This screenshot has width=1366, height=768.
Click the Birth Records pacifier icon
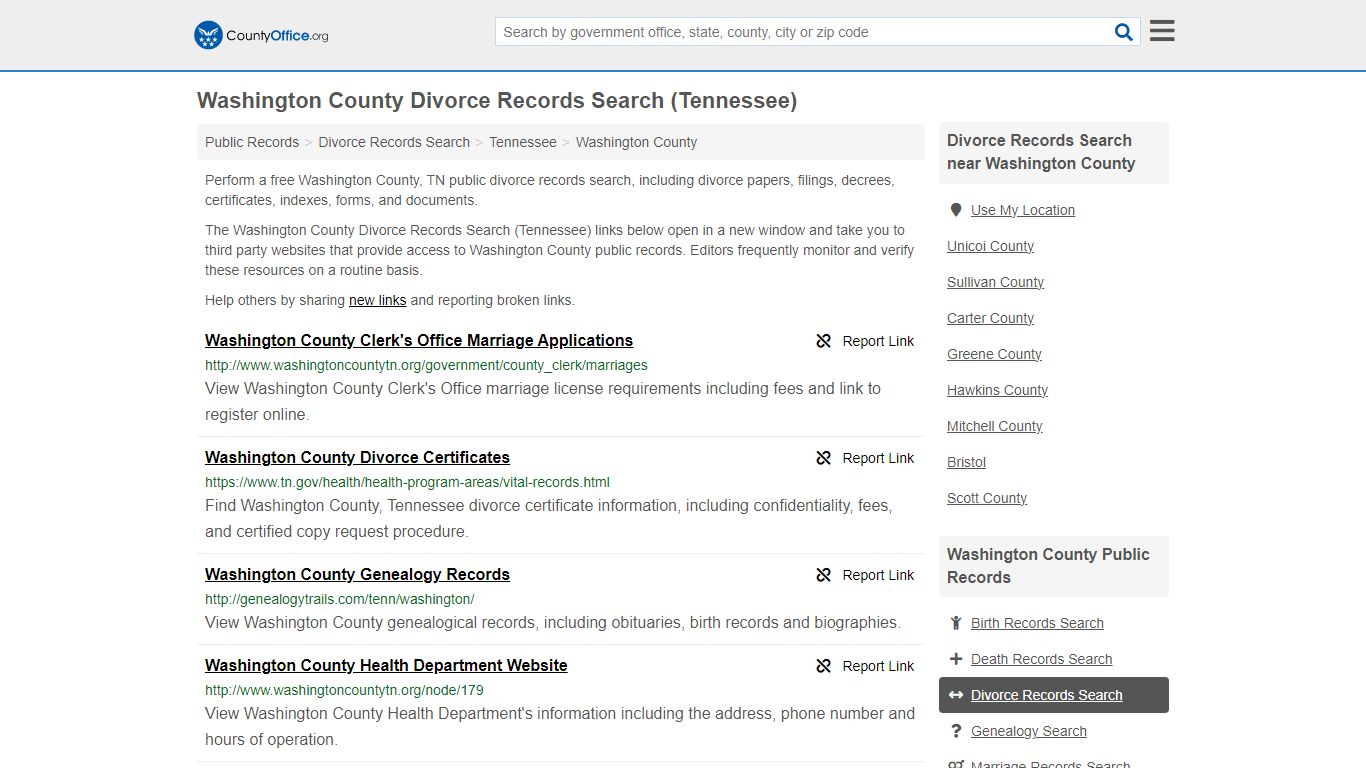956,623
